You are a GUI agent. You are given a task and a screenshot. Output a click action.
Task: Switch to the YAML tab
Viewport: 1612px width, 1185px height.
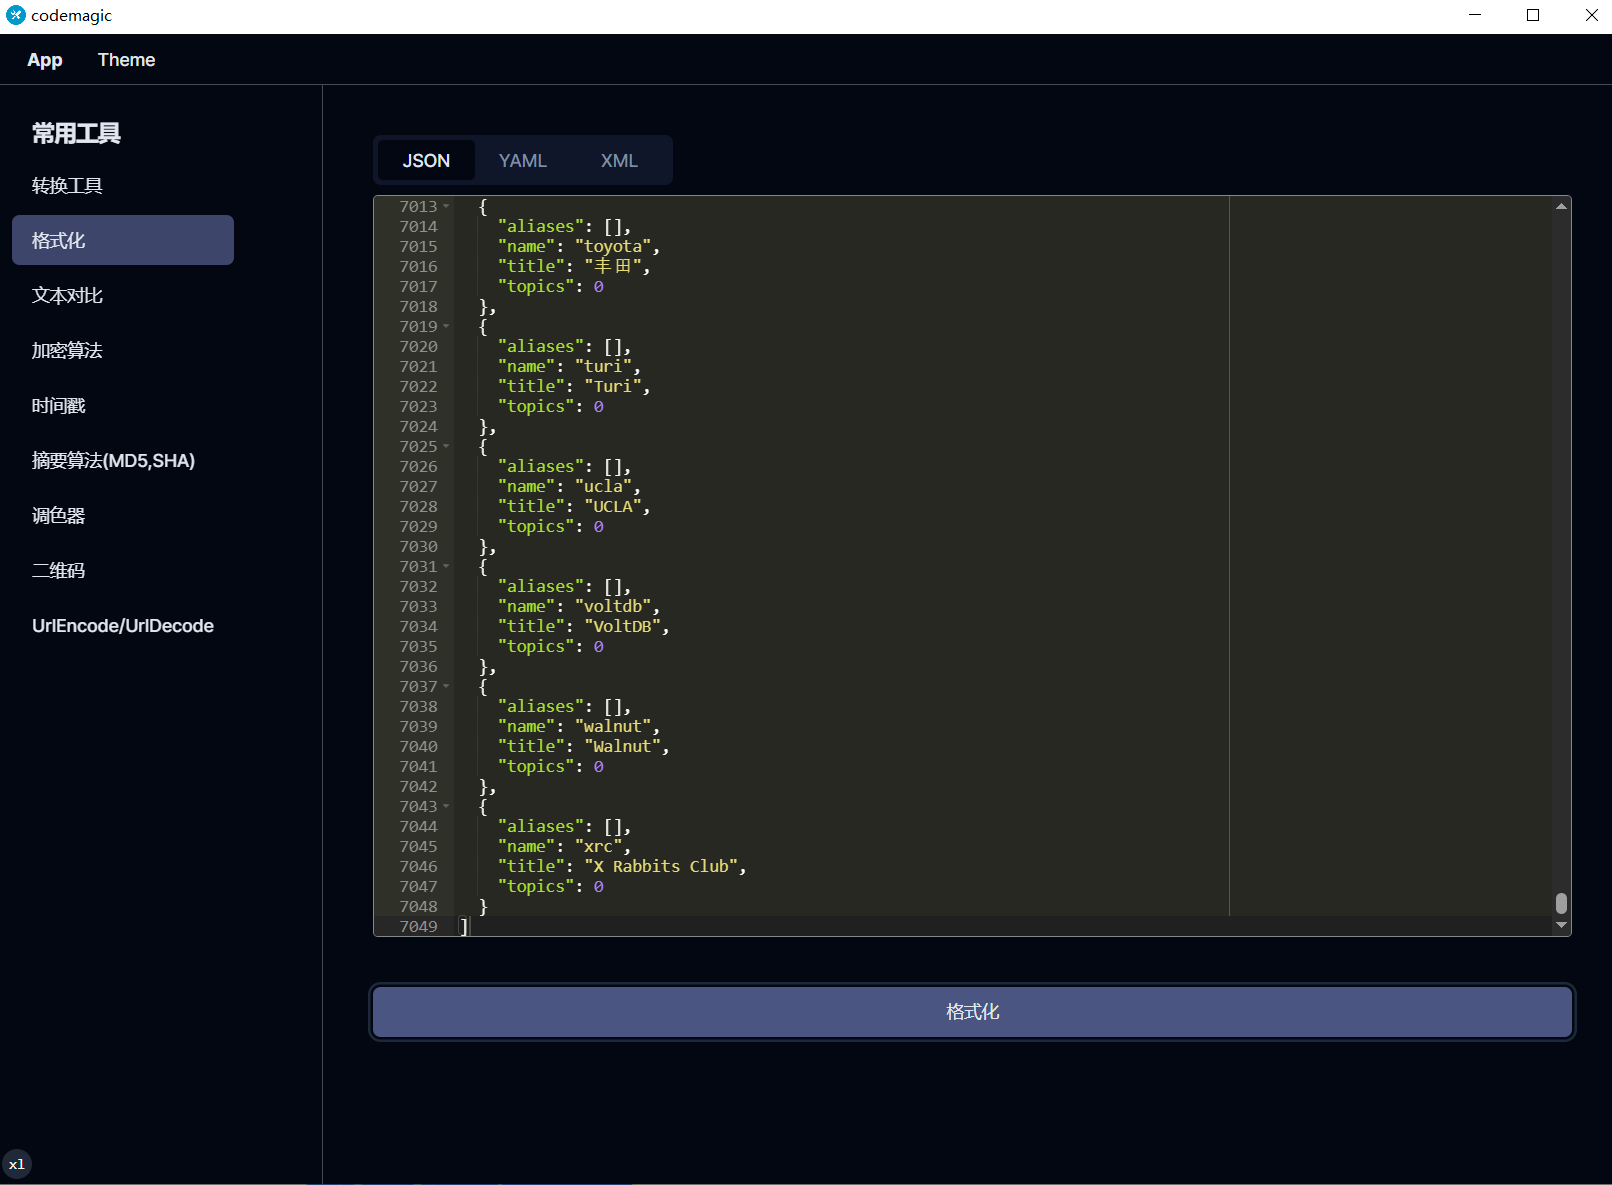click(523, 160)
